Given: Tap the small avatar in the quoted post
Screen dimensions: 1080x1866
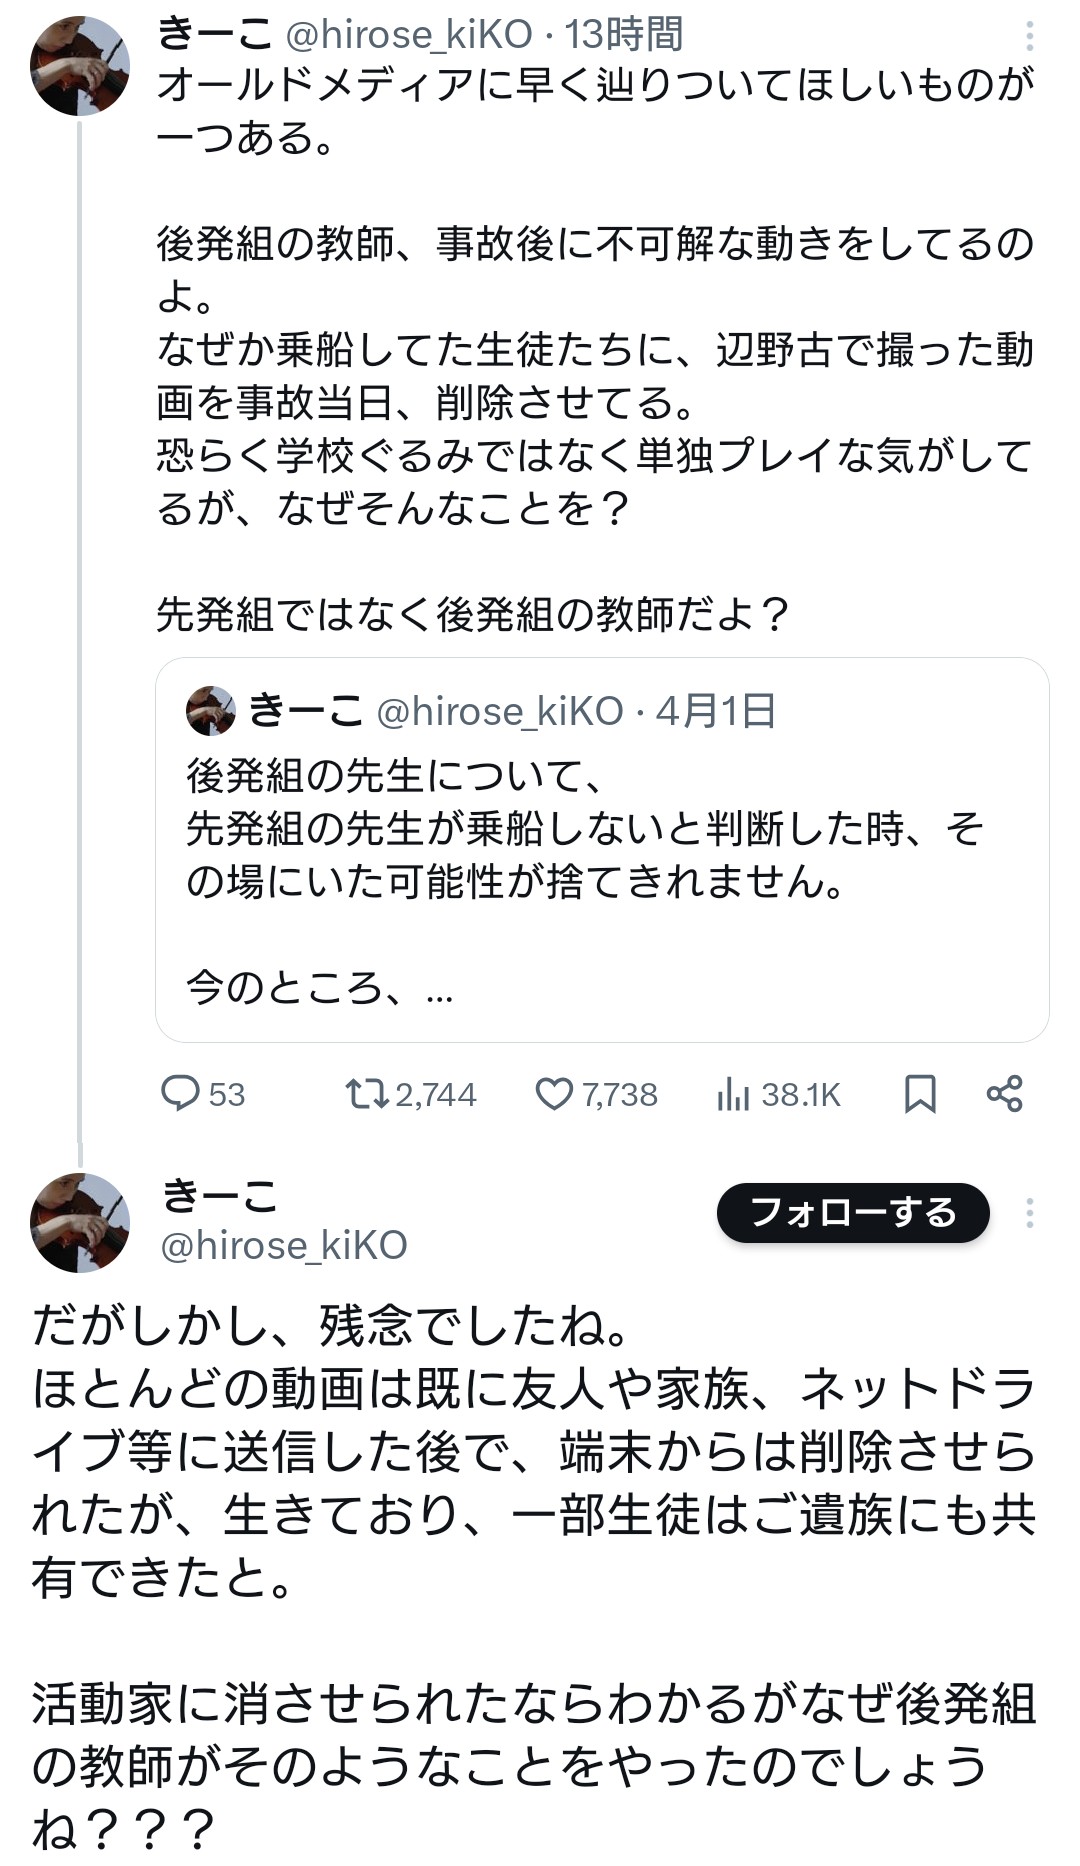Looking at the screenshot, I should 211,711.
